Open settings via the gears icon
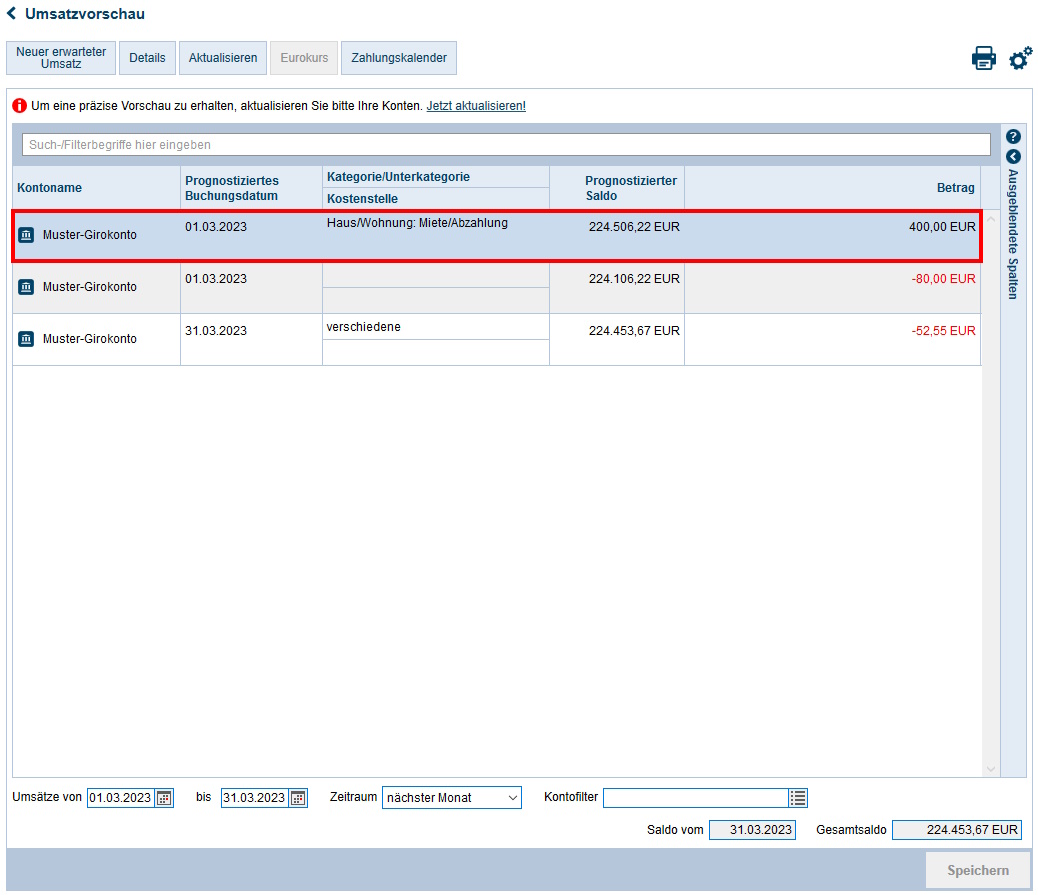1038x895 pixels. click(1020, 58)
